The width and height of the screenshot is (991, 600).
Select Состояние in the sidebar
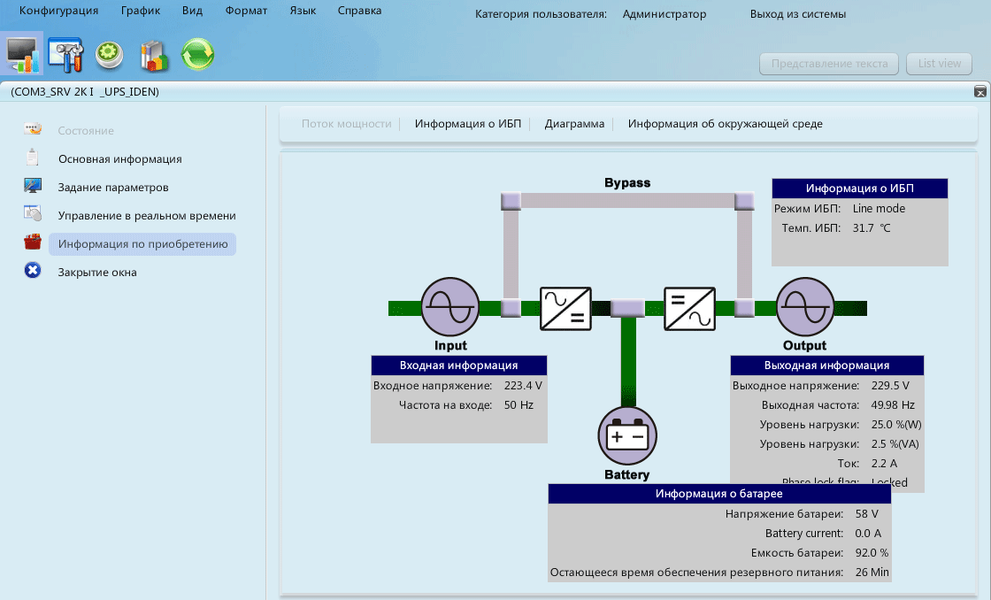click(x=86, y=131)
